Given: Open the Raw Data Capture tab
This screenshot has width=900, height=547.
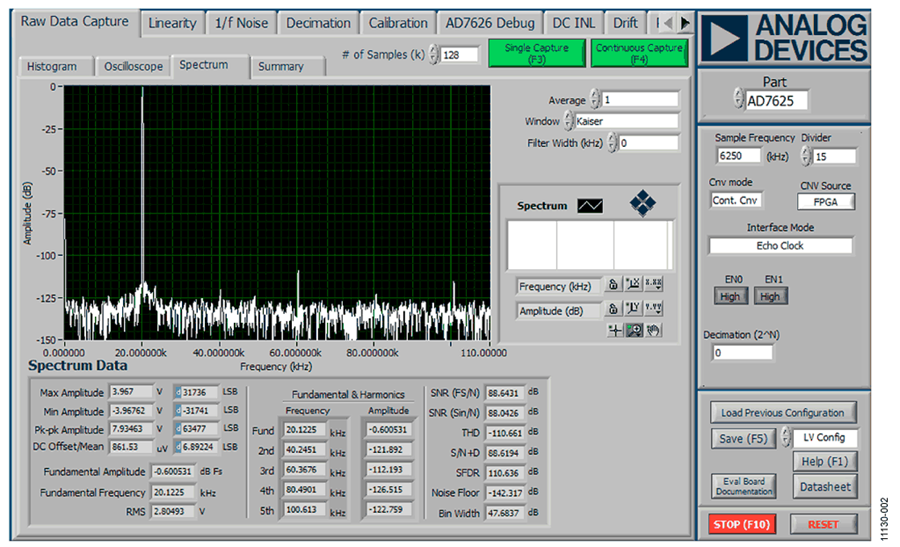Looking at the screenshot, I should tap(75, 22).
